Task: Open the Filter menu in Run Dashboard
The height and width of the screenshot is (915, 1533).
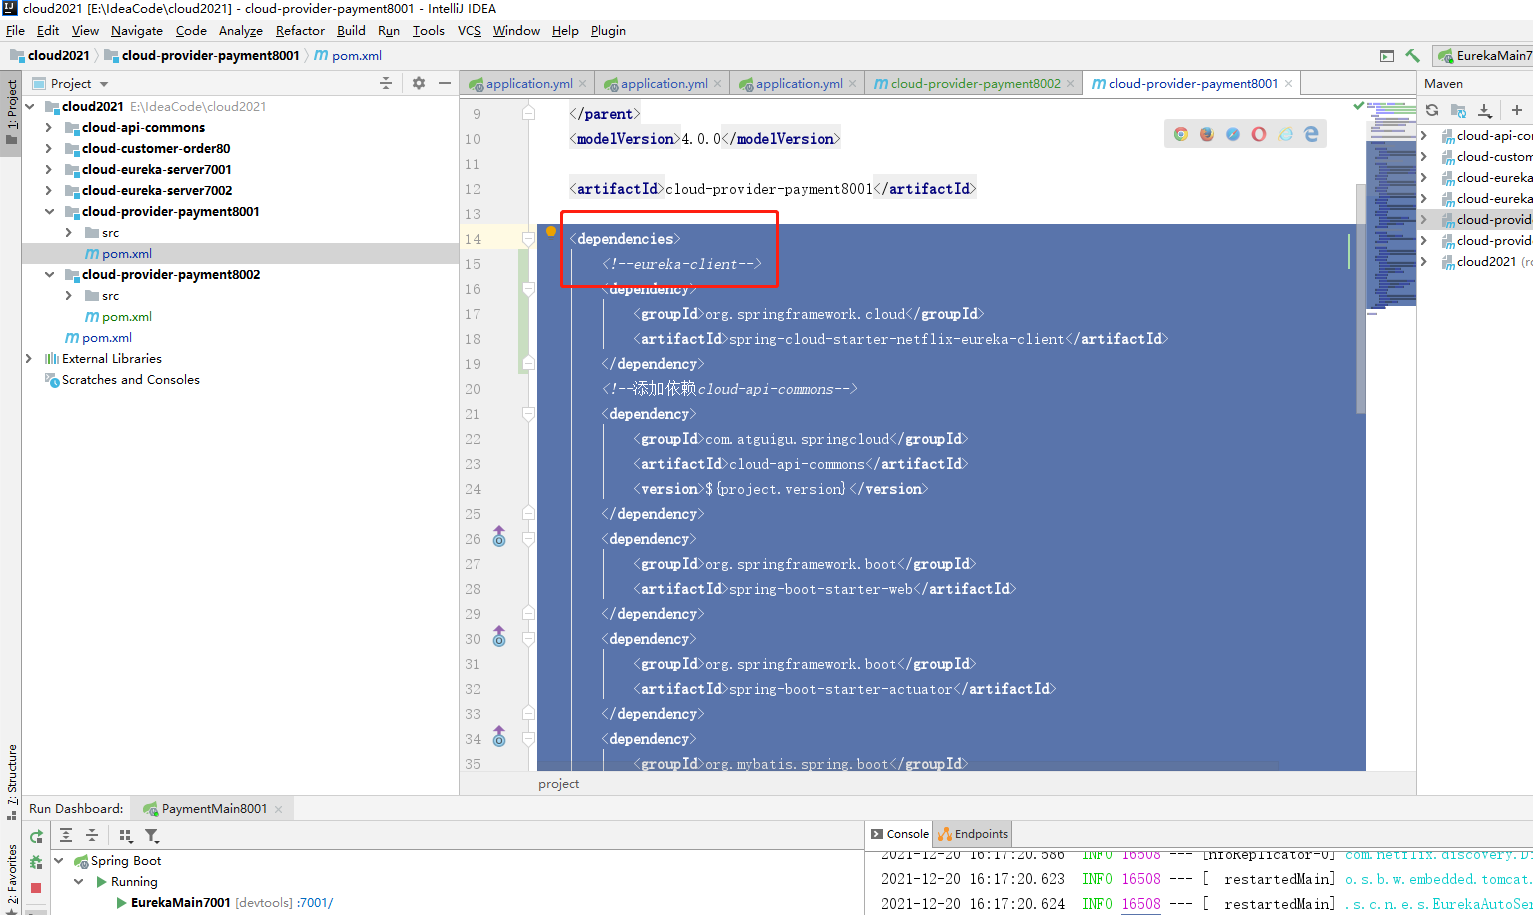Action: (x=152, y=836)
